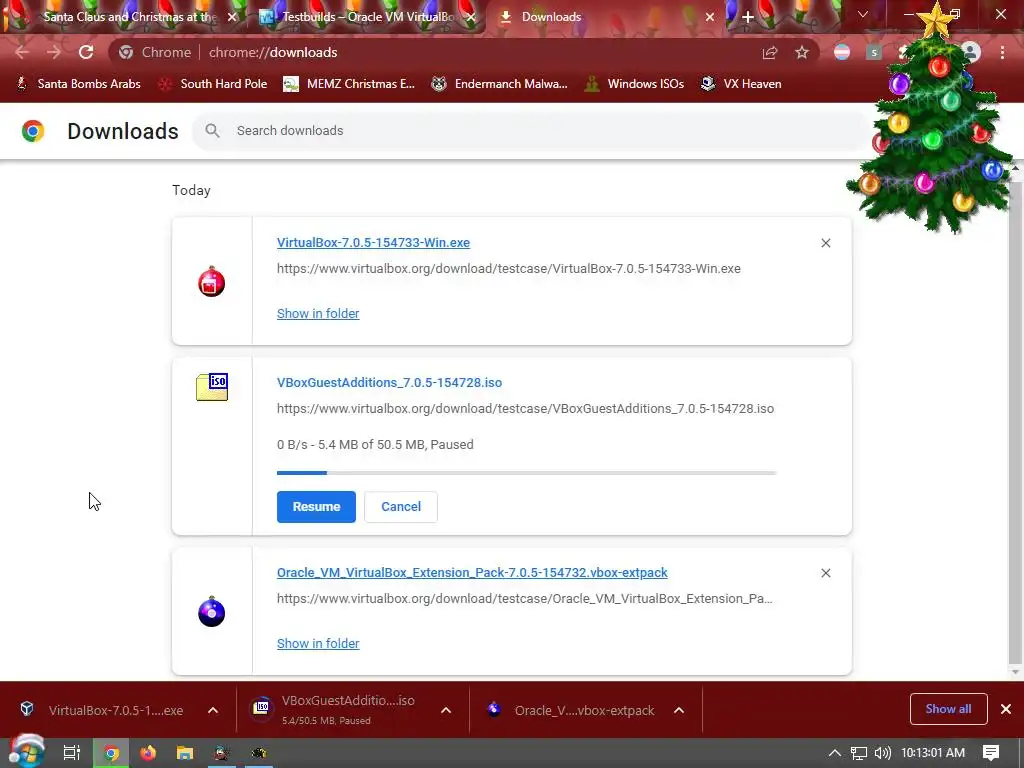Click Chrome icon on taskbar
This screenshot has width=1024, height=768.
[x=111, y=753]
